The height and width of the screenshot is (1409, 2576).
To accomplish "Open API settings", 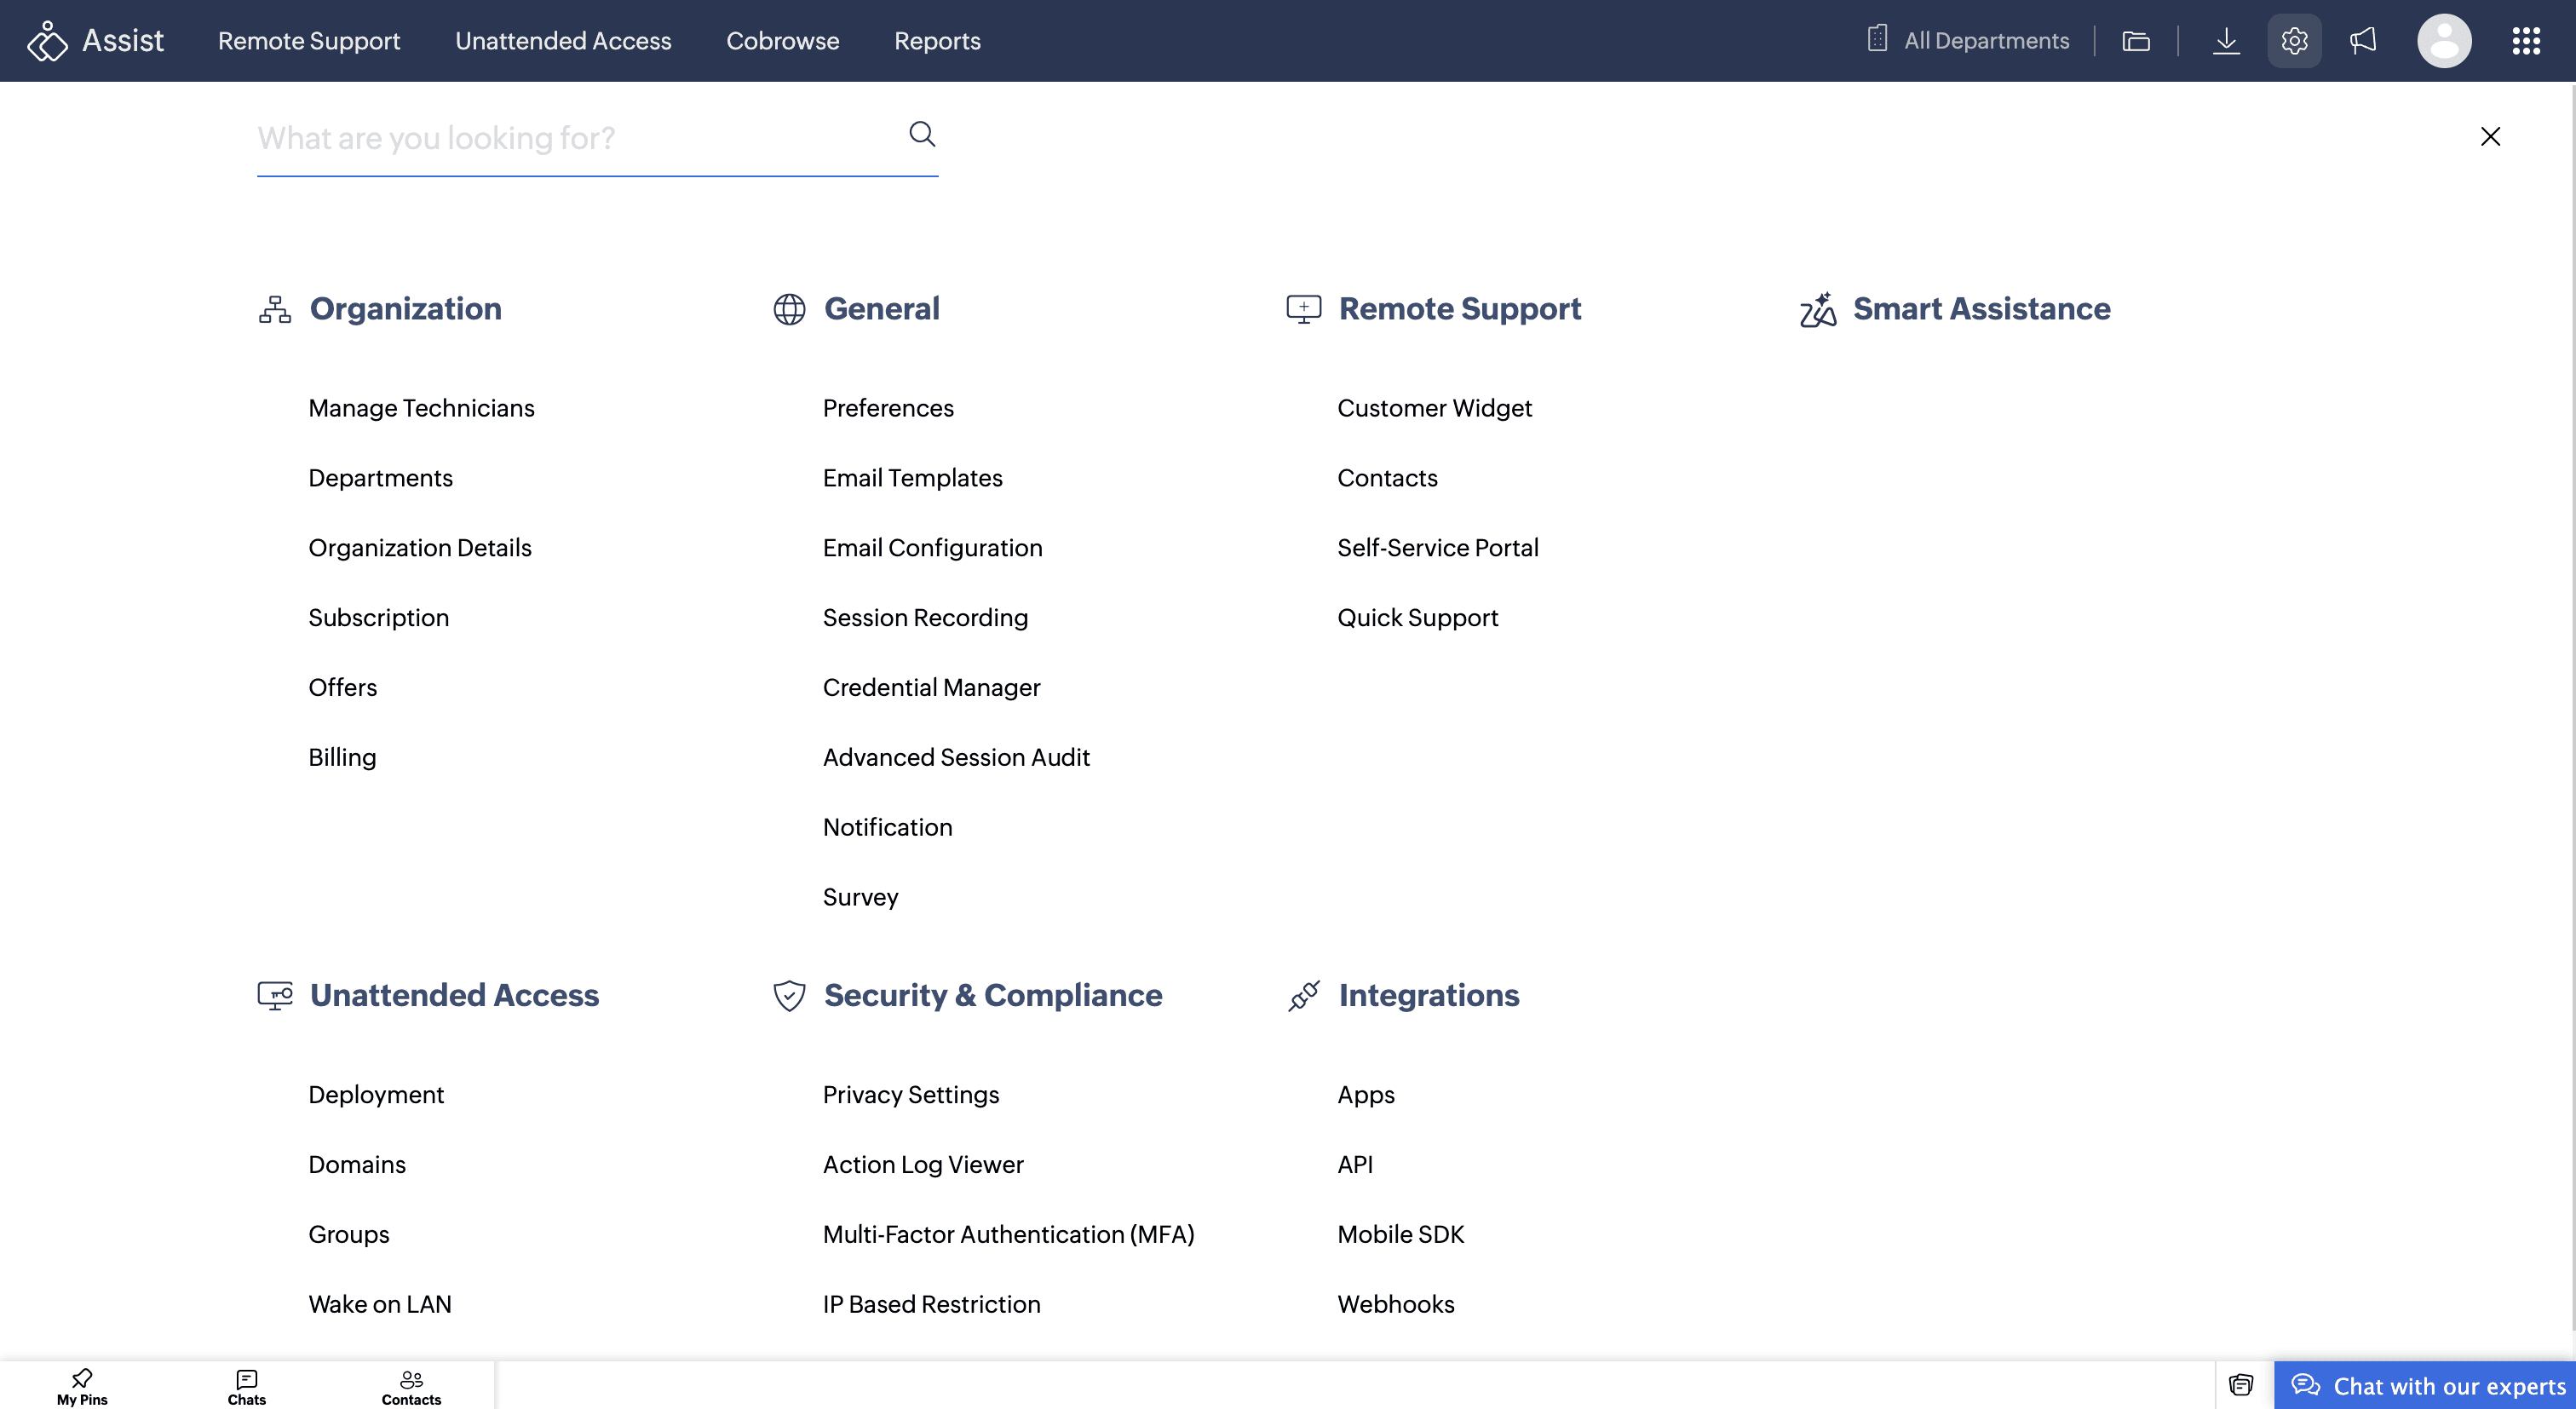I will point(1355,1165).
